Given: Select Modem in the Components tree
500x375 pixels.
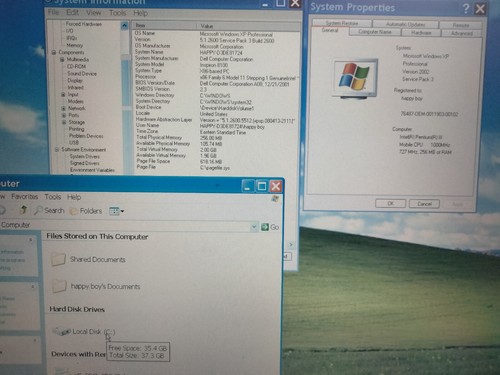Looking at the screenshot, I should click(x=76, y=101).
